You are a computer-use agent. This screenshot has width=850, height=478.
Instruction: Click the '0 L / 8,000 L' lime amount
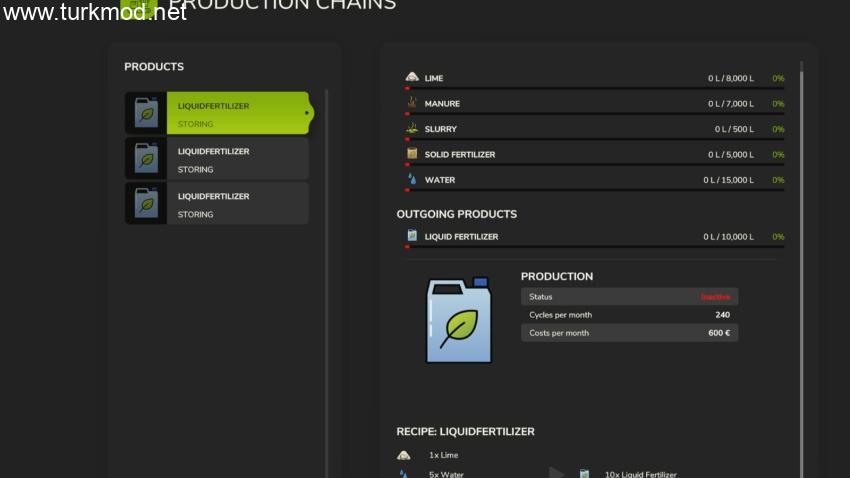click(730, 79)
